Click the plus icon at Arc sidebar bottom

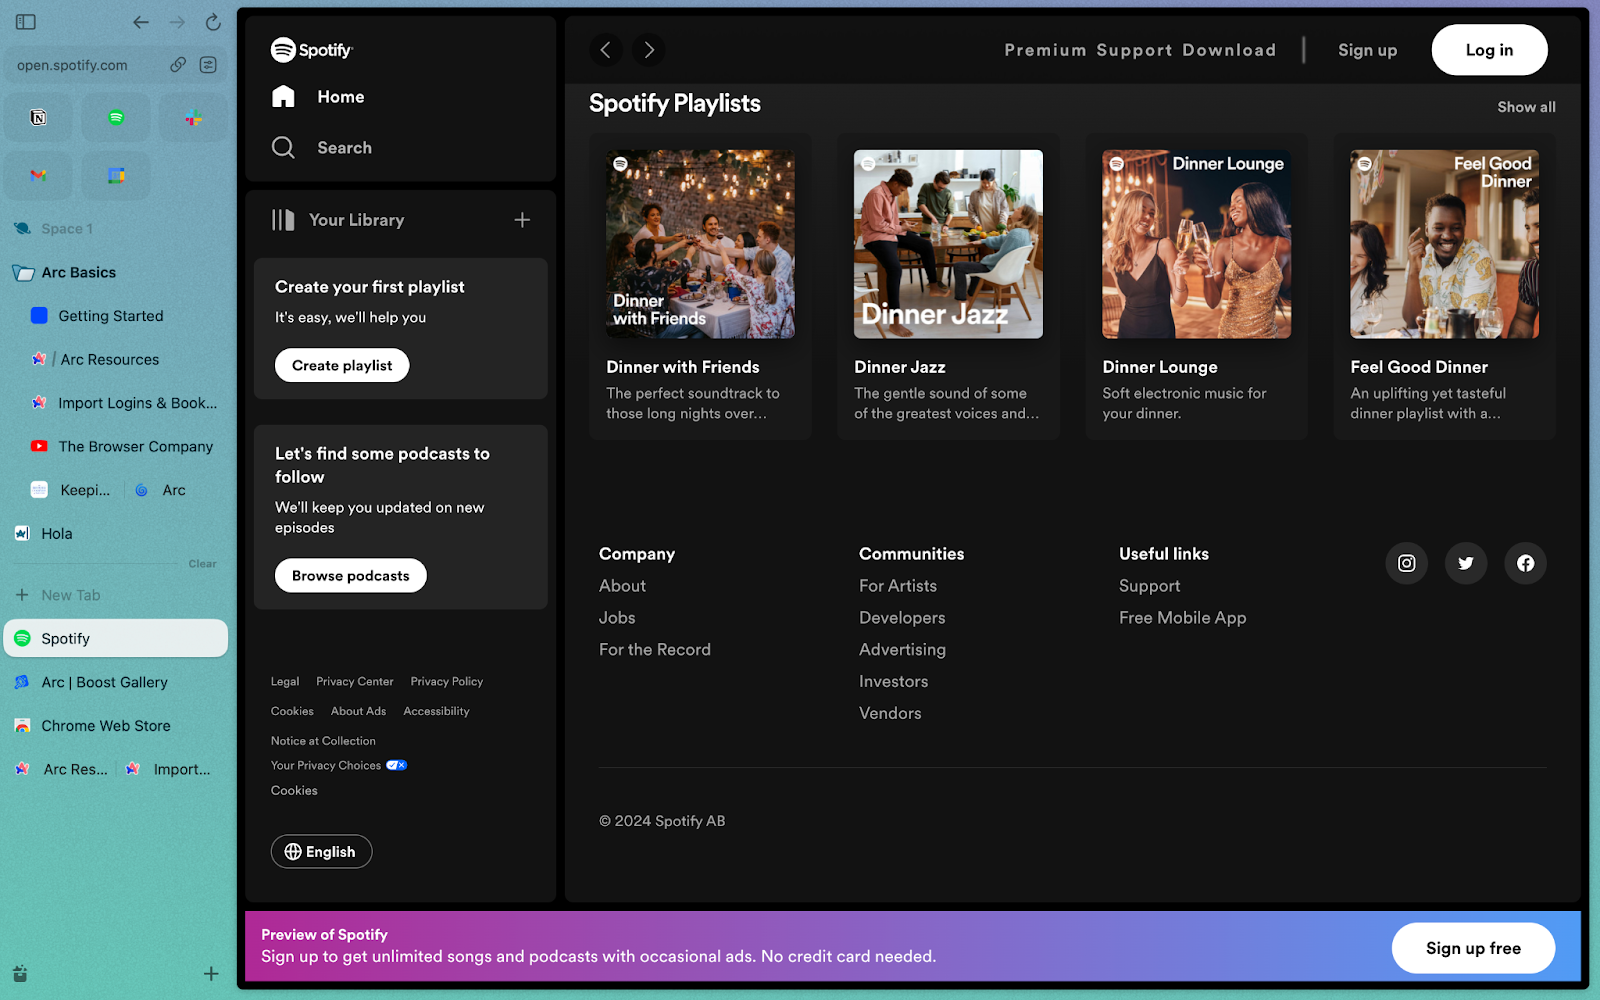click(211, 974)
